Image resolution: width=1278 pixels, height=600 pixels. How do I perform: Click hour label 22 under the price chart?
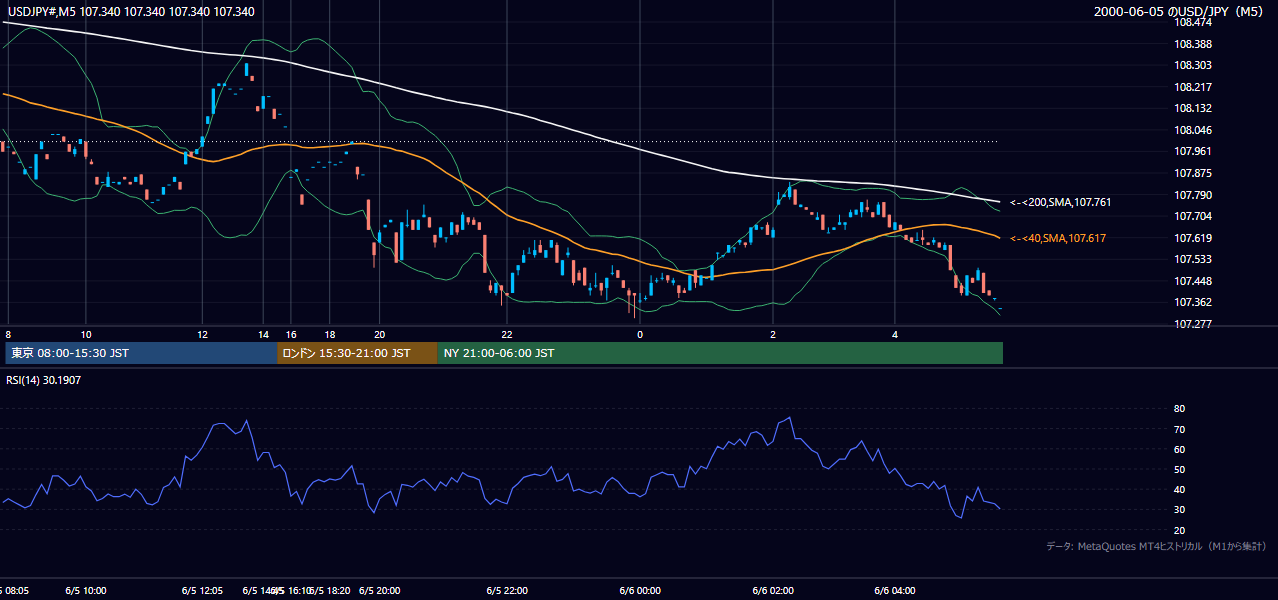click(507, 334)
